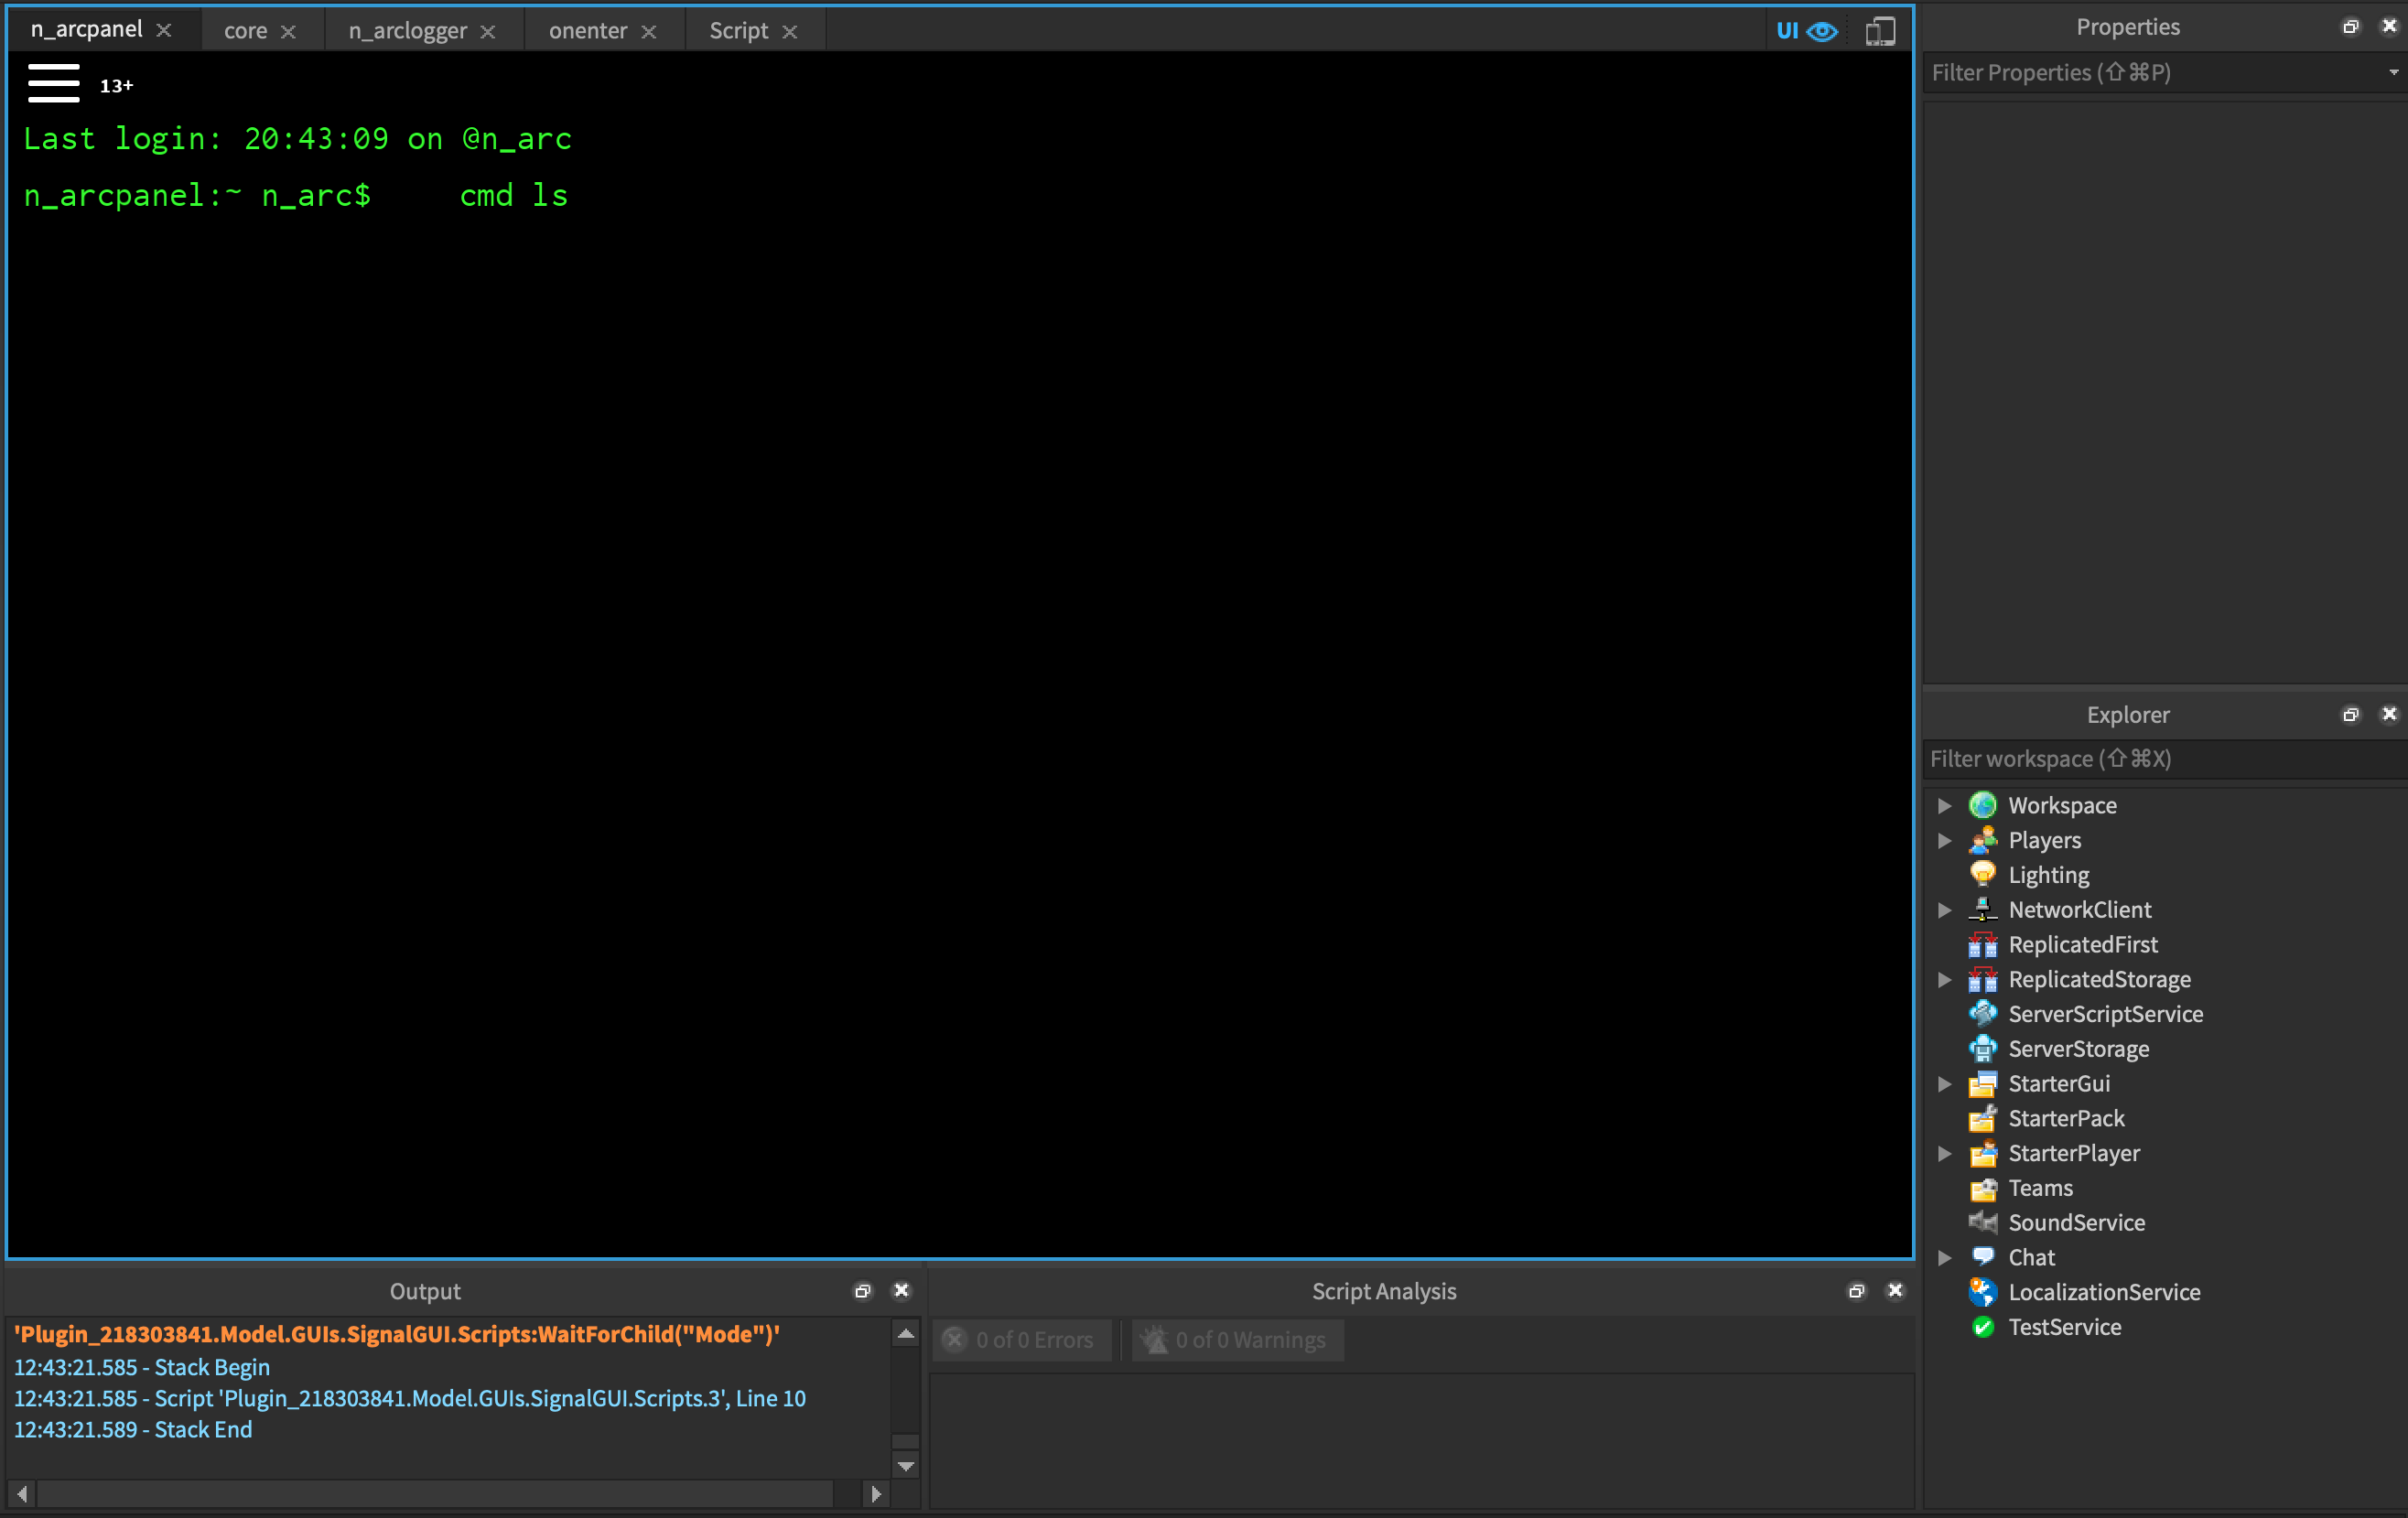The height and width of the screenshot is (1518, 2408).
Task: Select TestService in Explorer
Action: click(2064, 1327)
